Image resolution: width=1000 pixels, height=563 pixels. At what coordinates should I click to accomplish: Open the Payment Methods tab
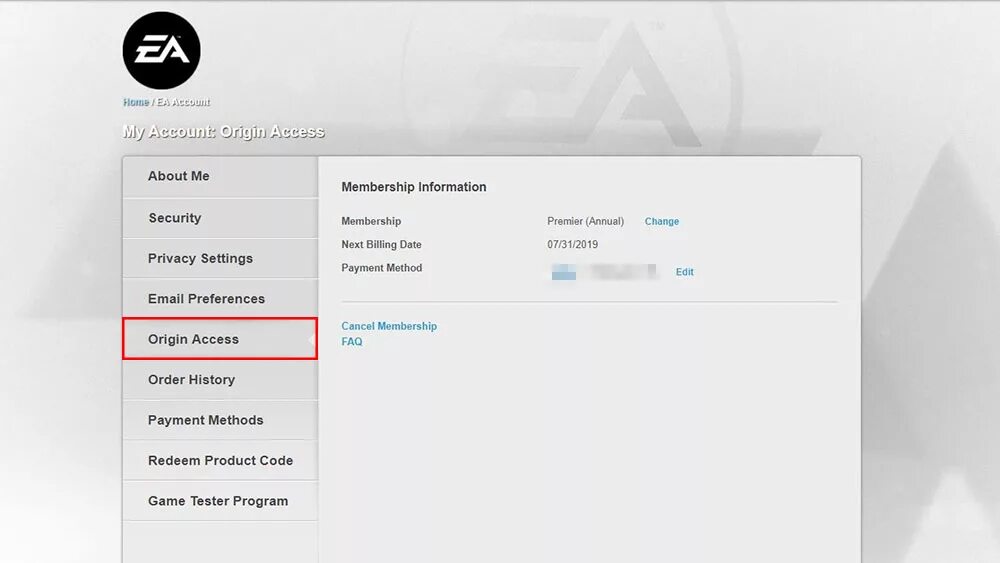(220, 420)
